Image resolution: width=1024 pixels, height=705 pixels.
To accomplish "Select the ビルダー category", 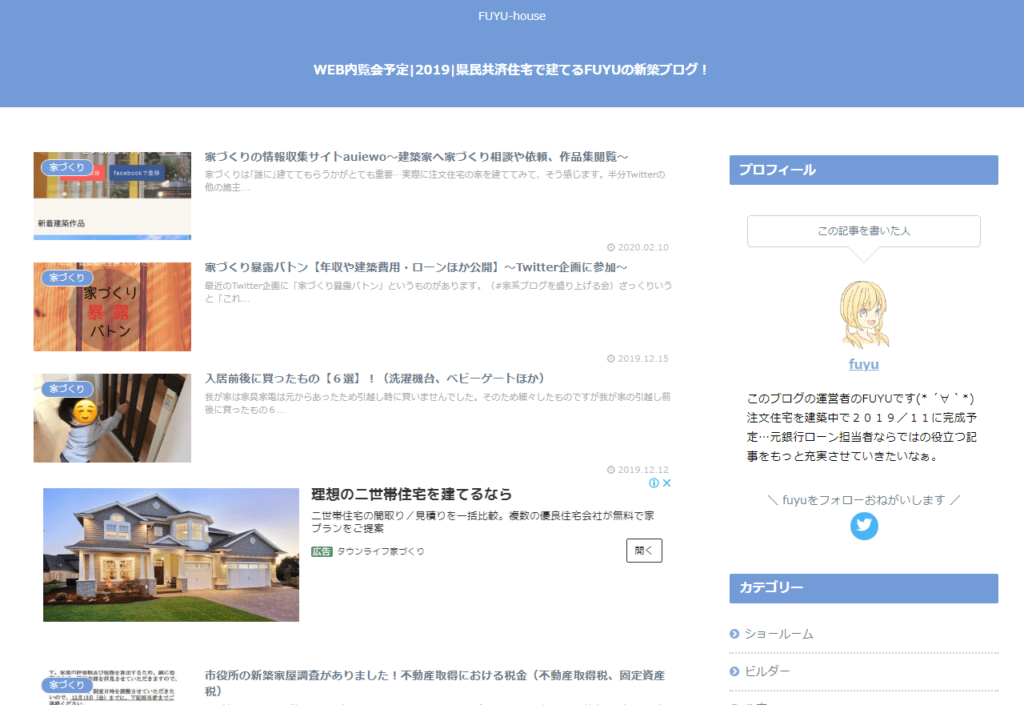I will pos(767,671).
